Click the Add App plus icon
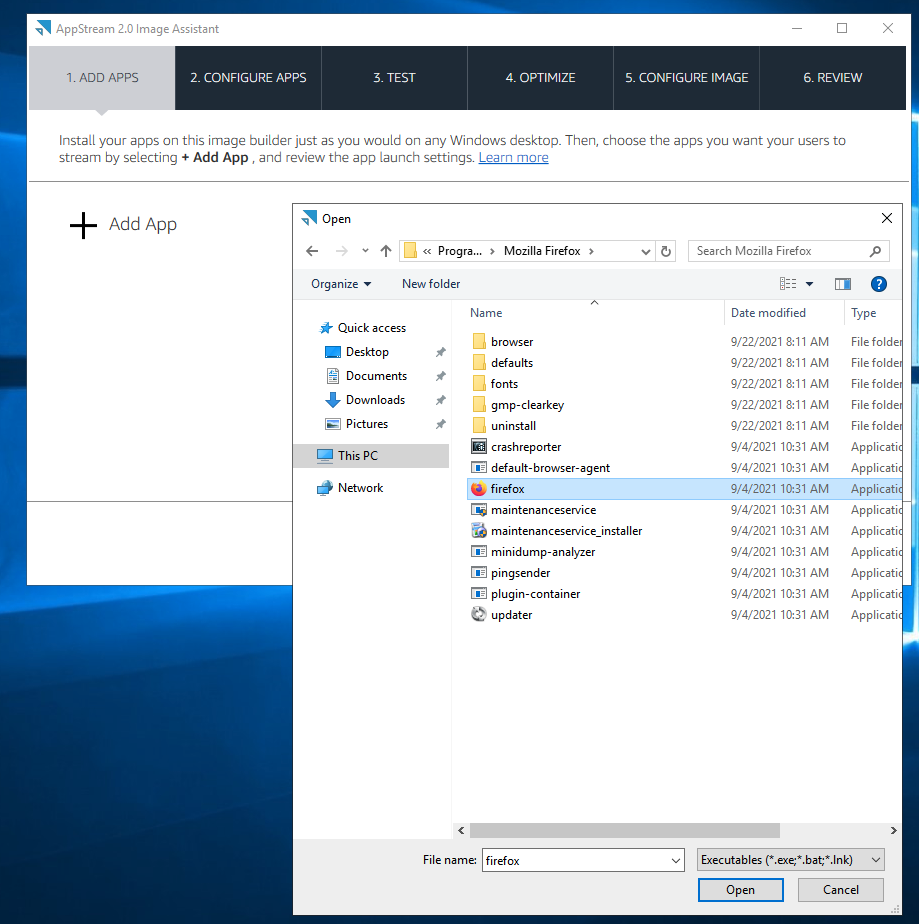 [x=83, y=225]
